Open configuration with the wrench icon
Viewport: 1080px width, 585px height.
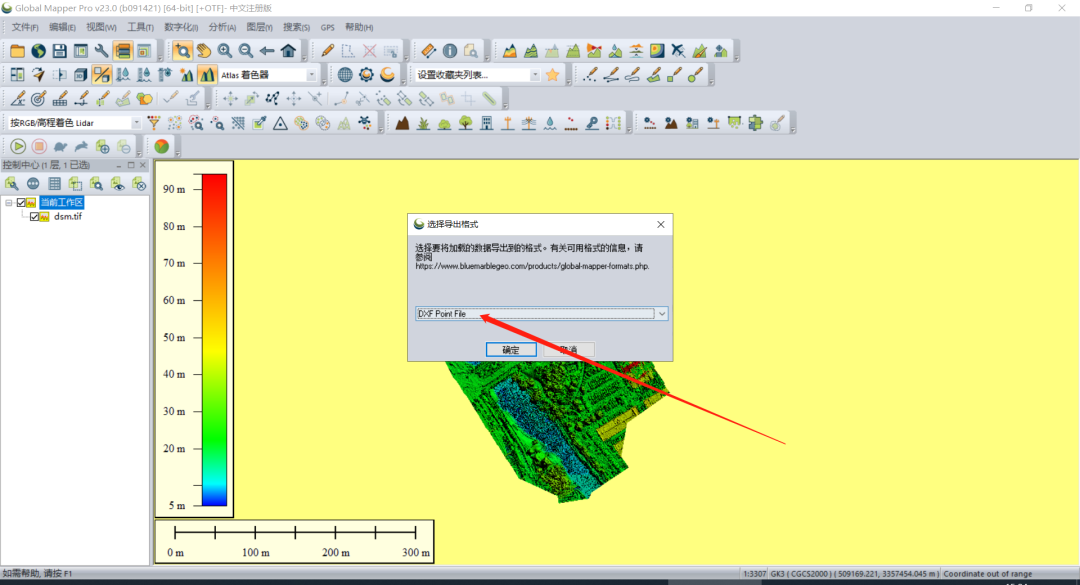(x=101, y=51)
